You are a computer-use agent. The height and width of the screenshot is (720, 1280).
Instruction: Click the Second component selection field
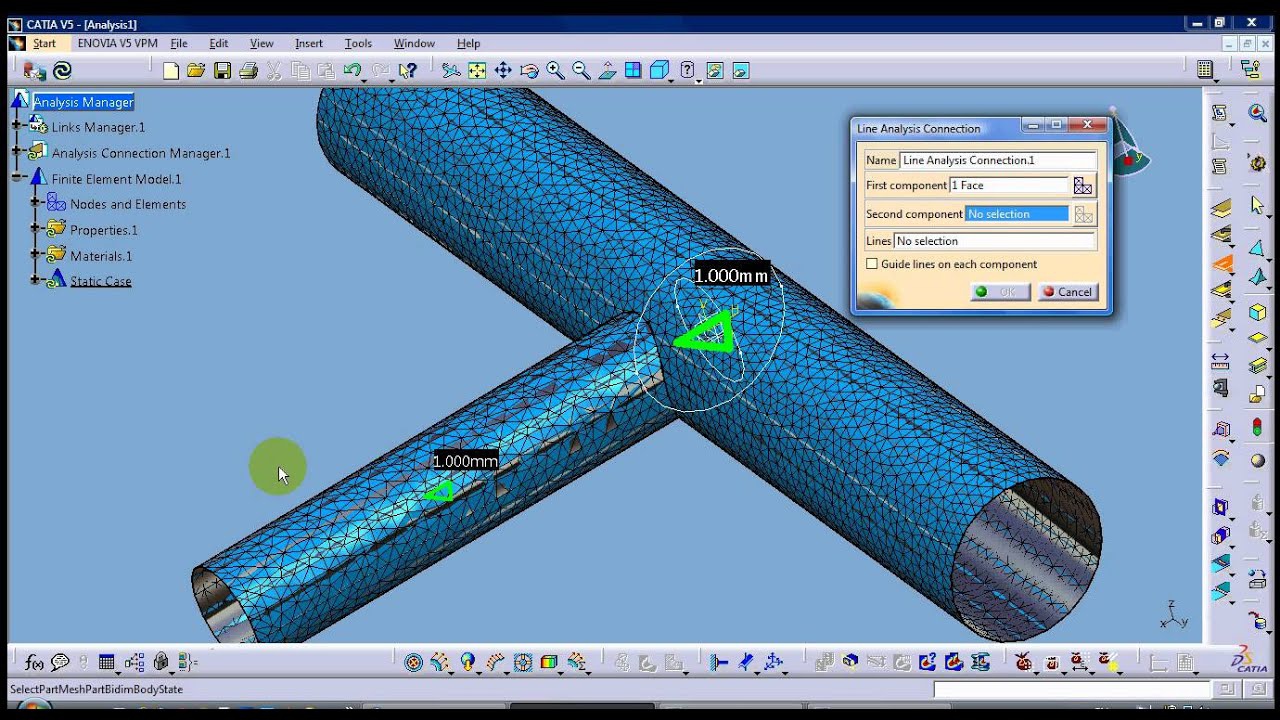click(1016, 214)
